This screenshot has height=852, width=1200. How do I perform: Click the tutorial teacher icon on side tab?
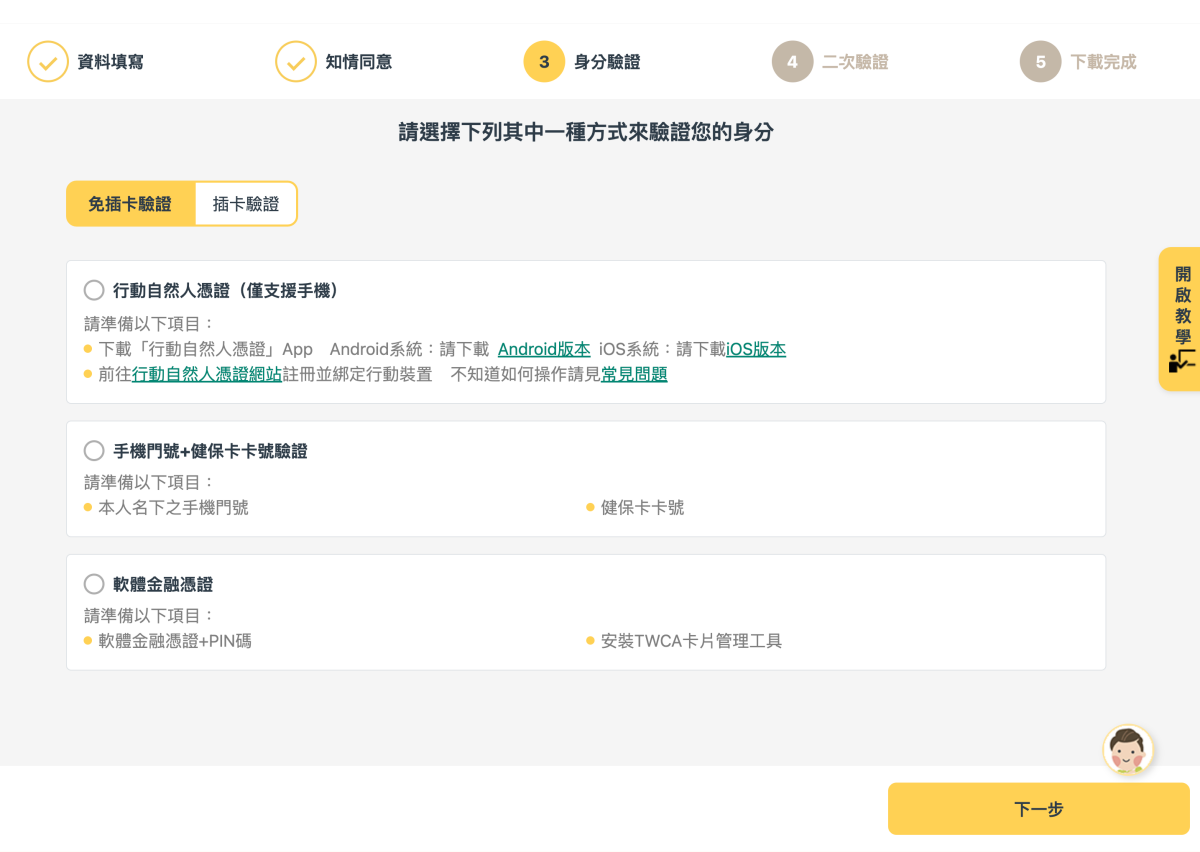[1182, 361]
